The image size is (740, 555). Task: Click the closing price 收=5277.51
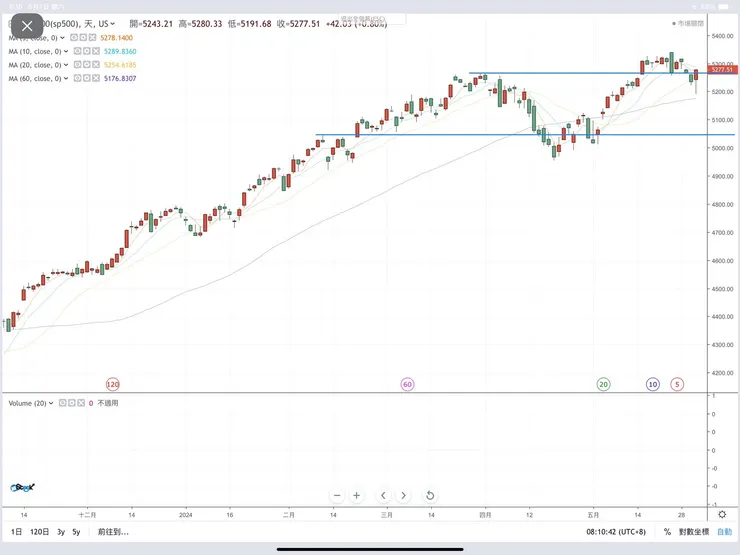pos(298,24)
